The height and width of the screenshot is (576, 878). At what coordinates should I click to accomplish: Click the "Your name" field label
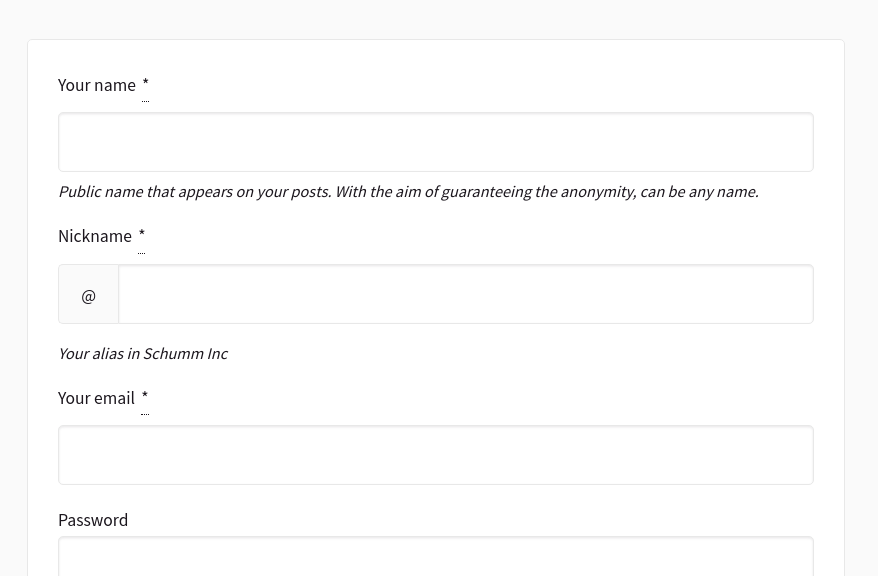pos(97,85)
